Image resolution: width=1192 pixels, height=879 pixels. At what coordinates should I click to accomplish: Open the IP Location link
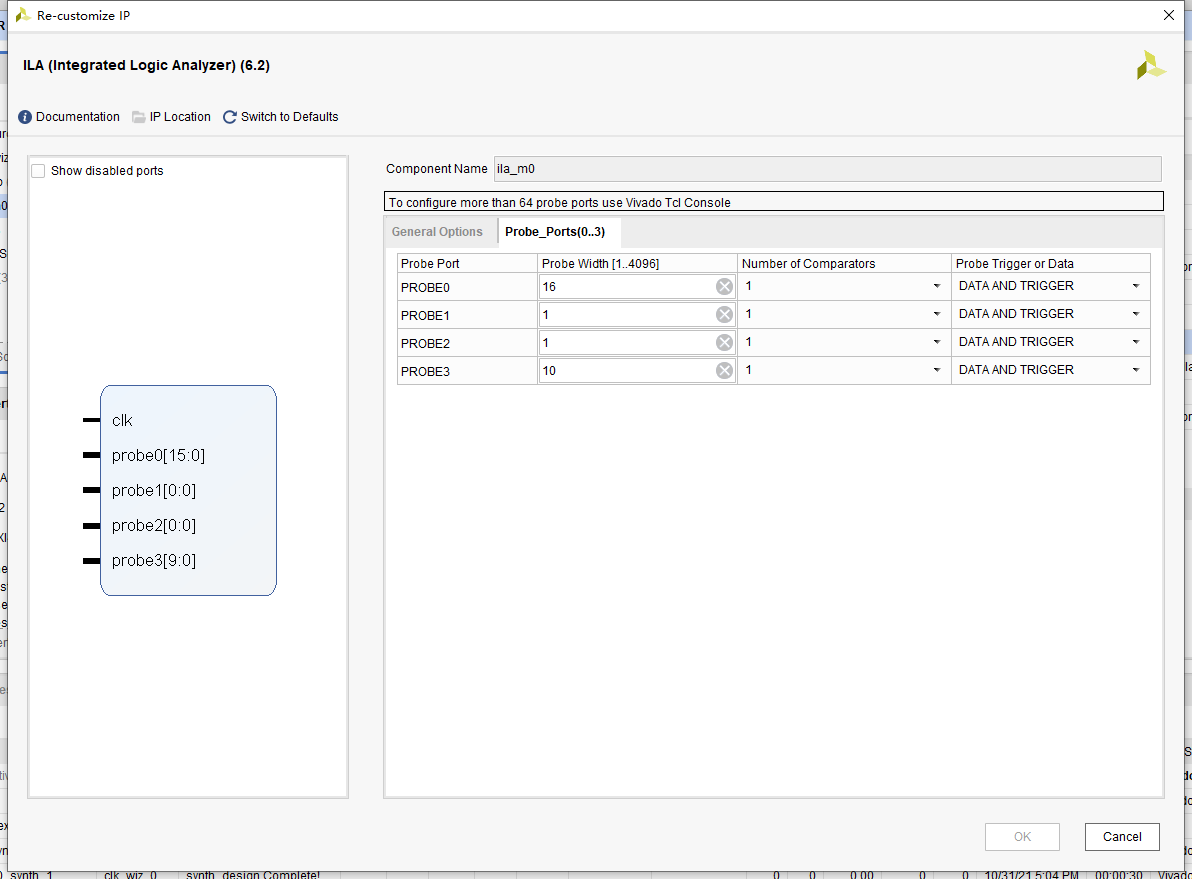point(180,117)
